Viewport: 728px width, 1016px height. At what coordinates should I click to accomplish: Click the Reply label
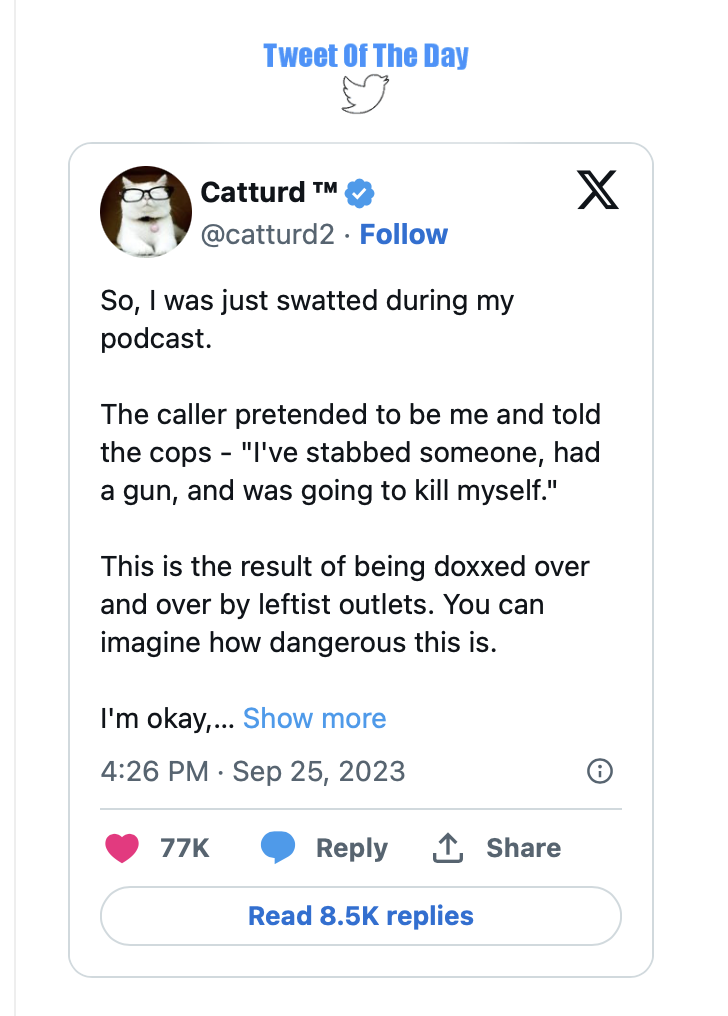point(352,848)
